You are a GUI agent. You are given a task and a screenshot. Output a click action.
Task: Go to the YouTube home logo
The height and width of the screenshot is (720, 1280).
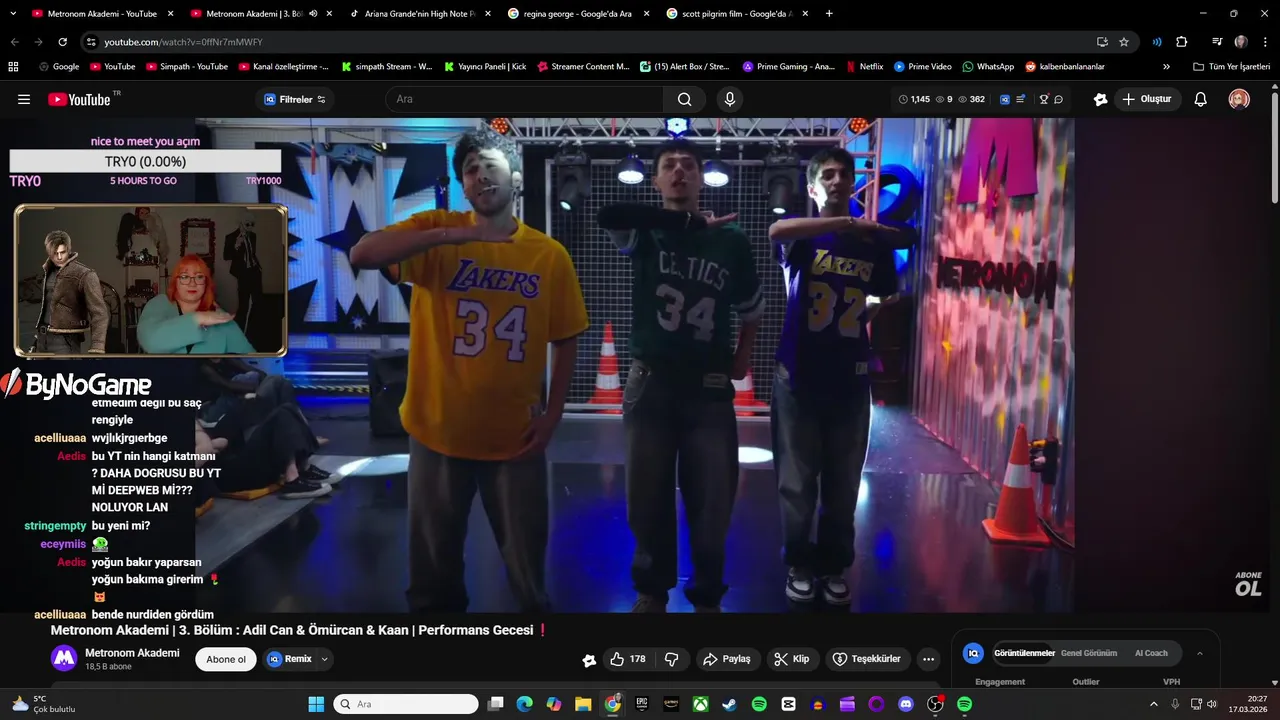point(80,99)
